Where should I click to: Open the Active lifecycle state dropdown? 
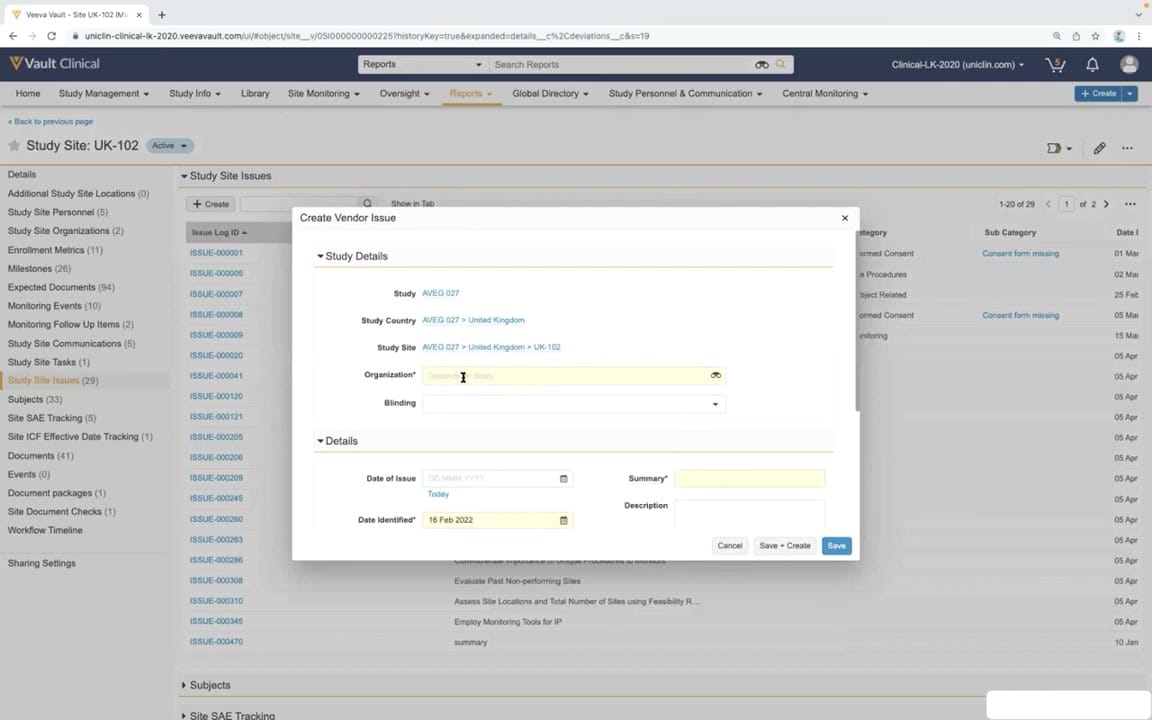[170, 145]
